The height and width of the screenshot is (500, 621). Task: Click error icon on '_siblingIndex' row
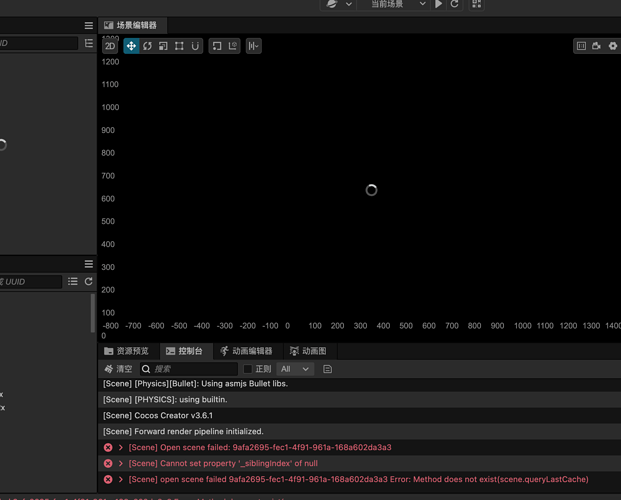click(x=108, y=463)
